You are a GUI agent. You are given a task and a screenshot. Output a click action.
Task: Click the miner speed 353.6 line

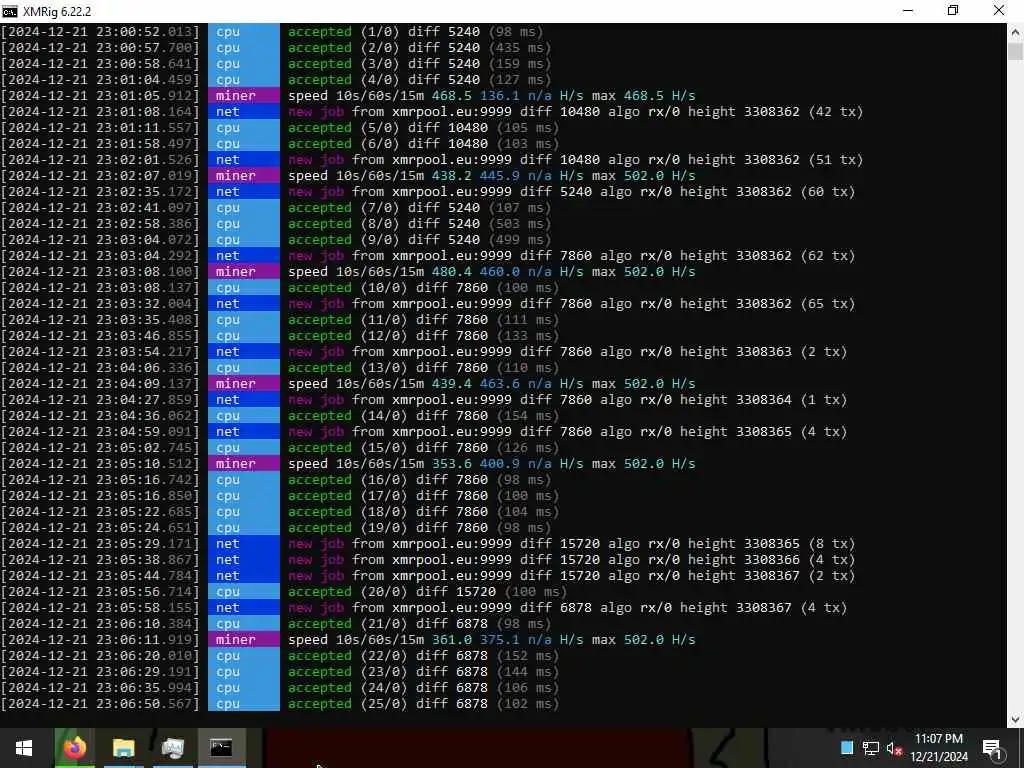coord(349,464)
